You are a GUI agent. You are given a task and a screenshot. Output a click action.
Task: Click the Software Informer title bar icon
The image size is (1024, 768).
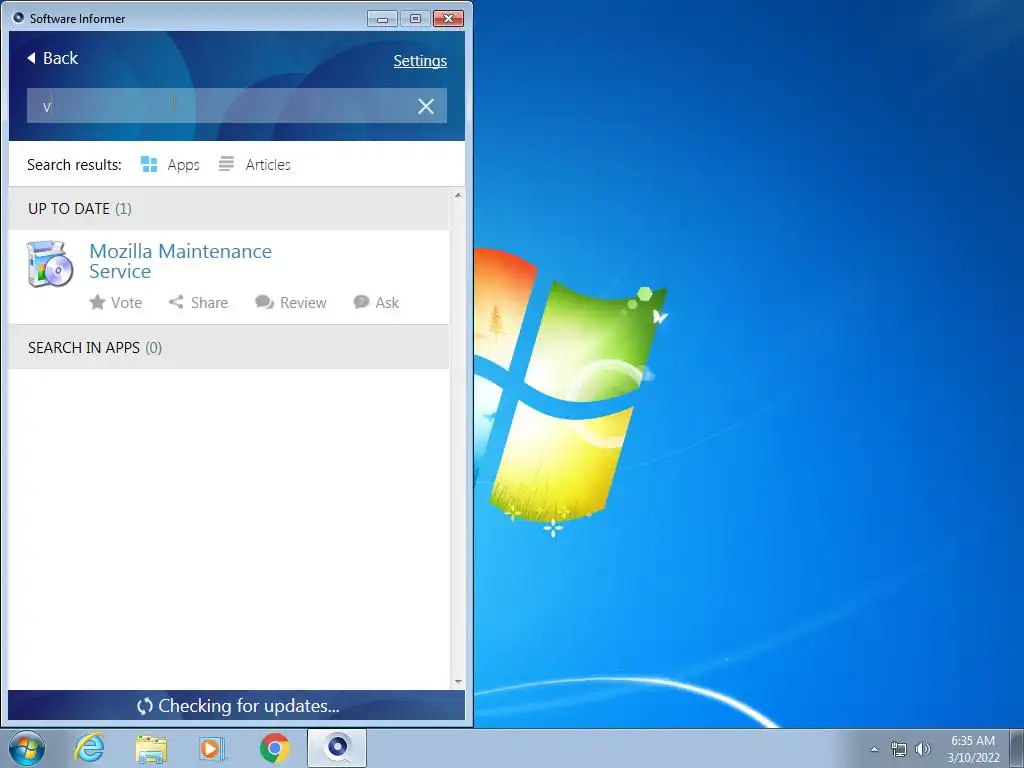(x=18, y=18)
